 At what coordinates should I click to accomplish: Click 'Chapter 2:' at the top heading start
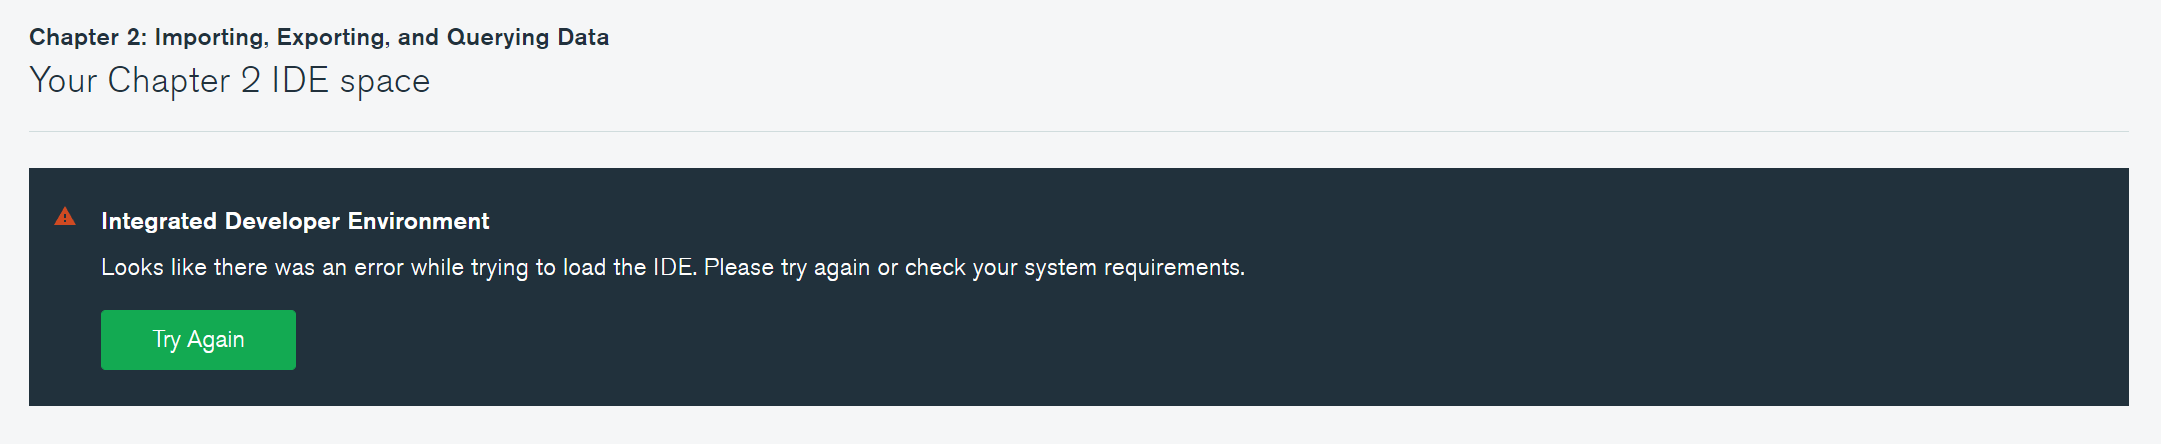(x=88, y=37)
